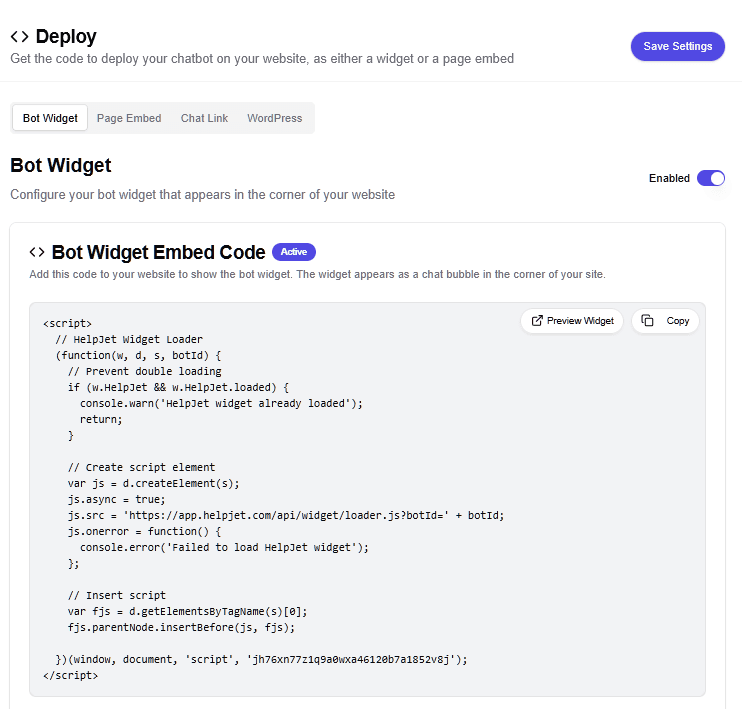Screen dimensions: 742x709
Task: Click the console.error code line
Action: point(224,548)
